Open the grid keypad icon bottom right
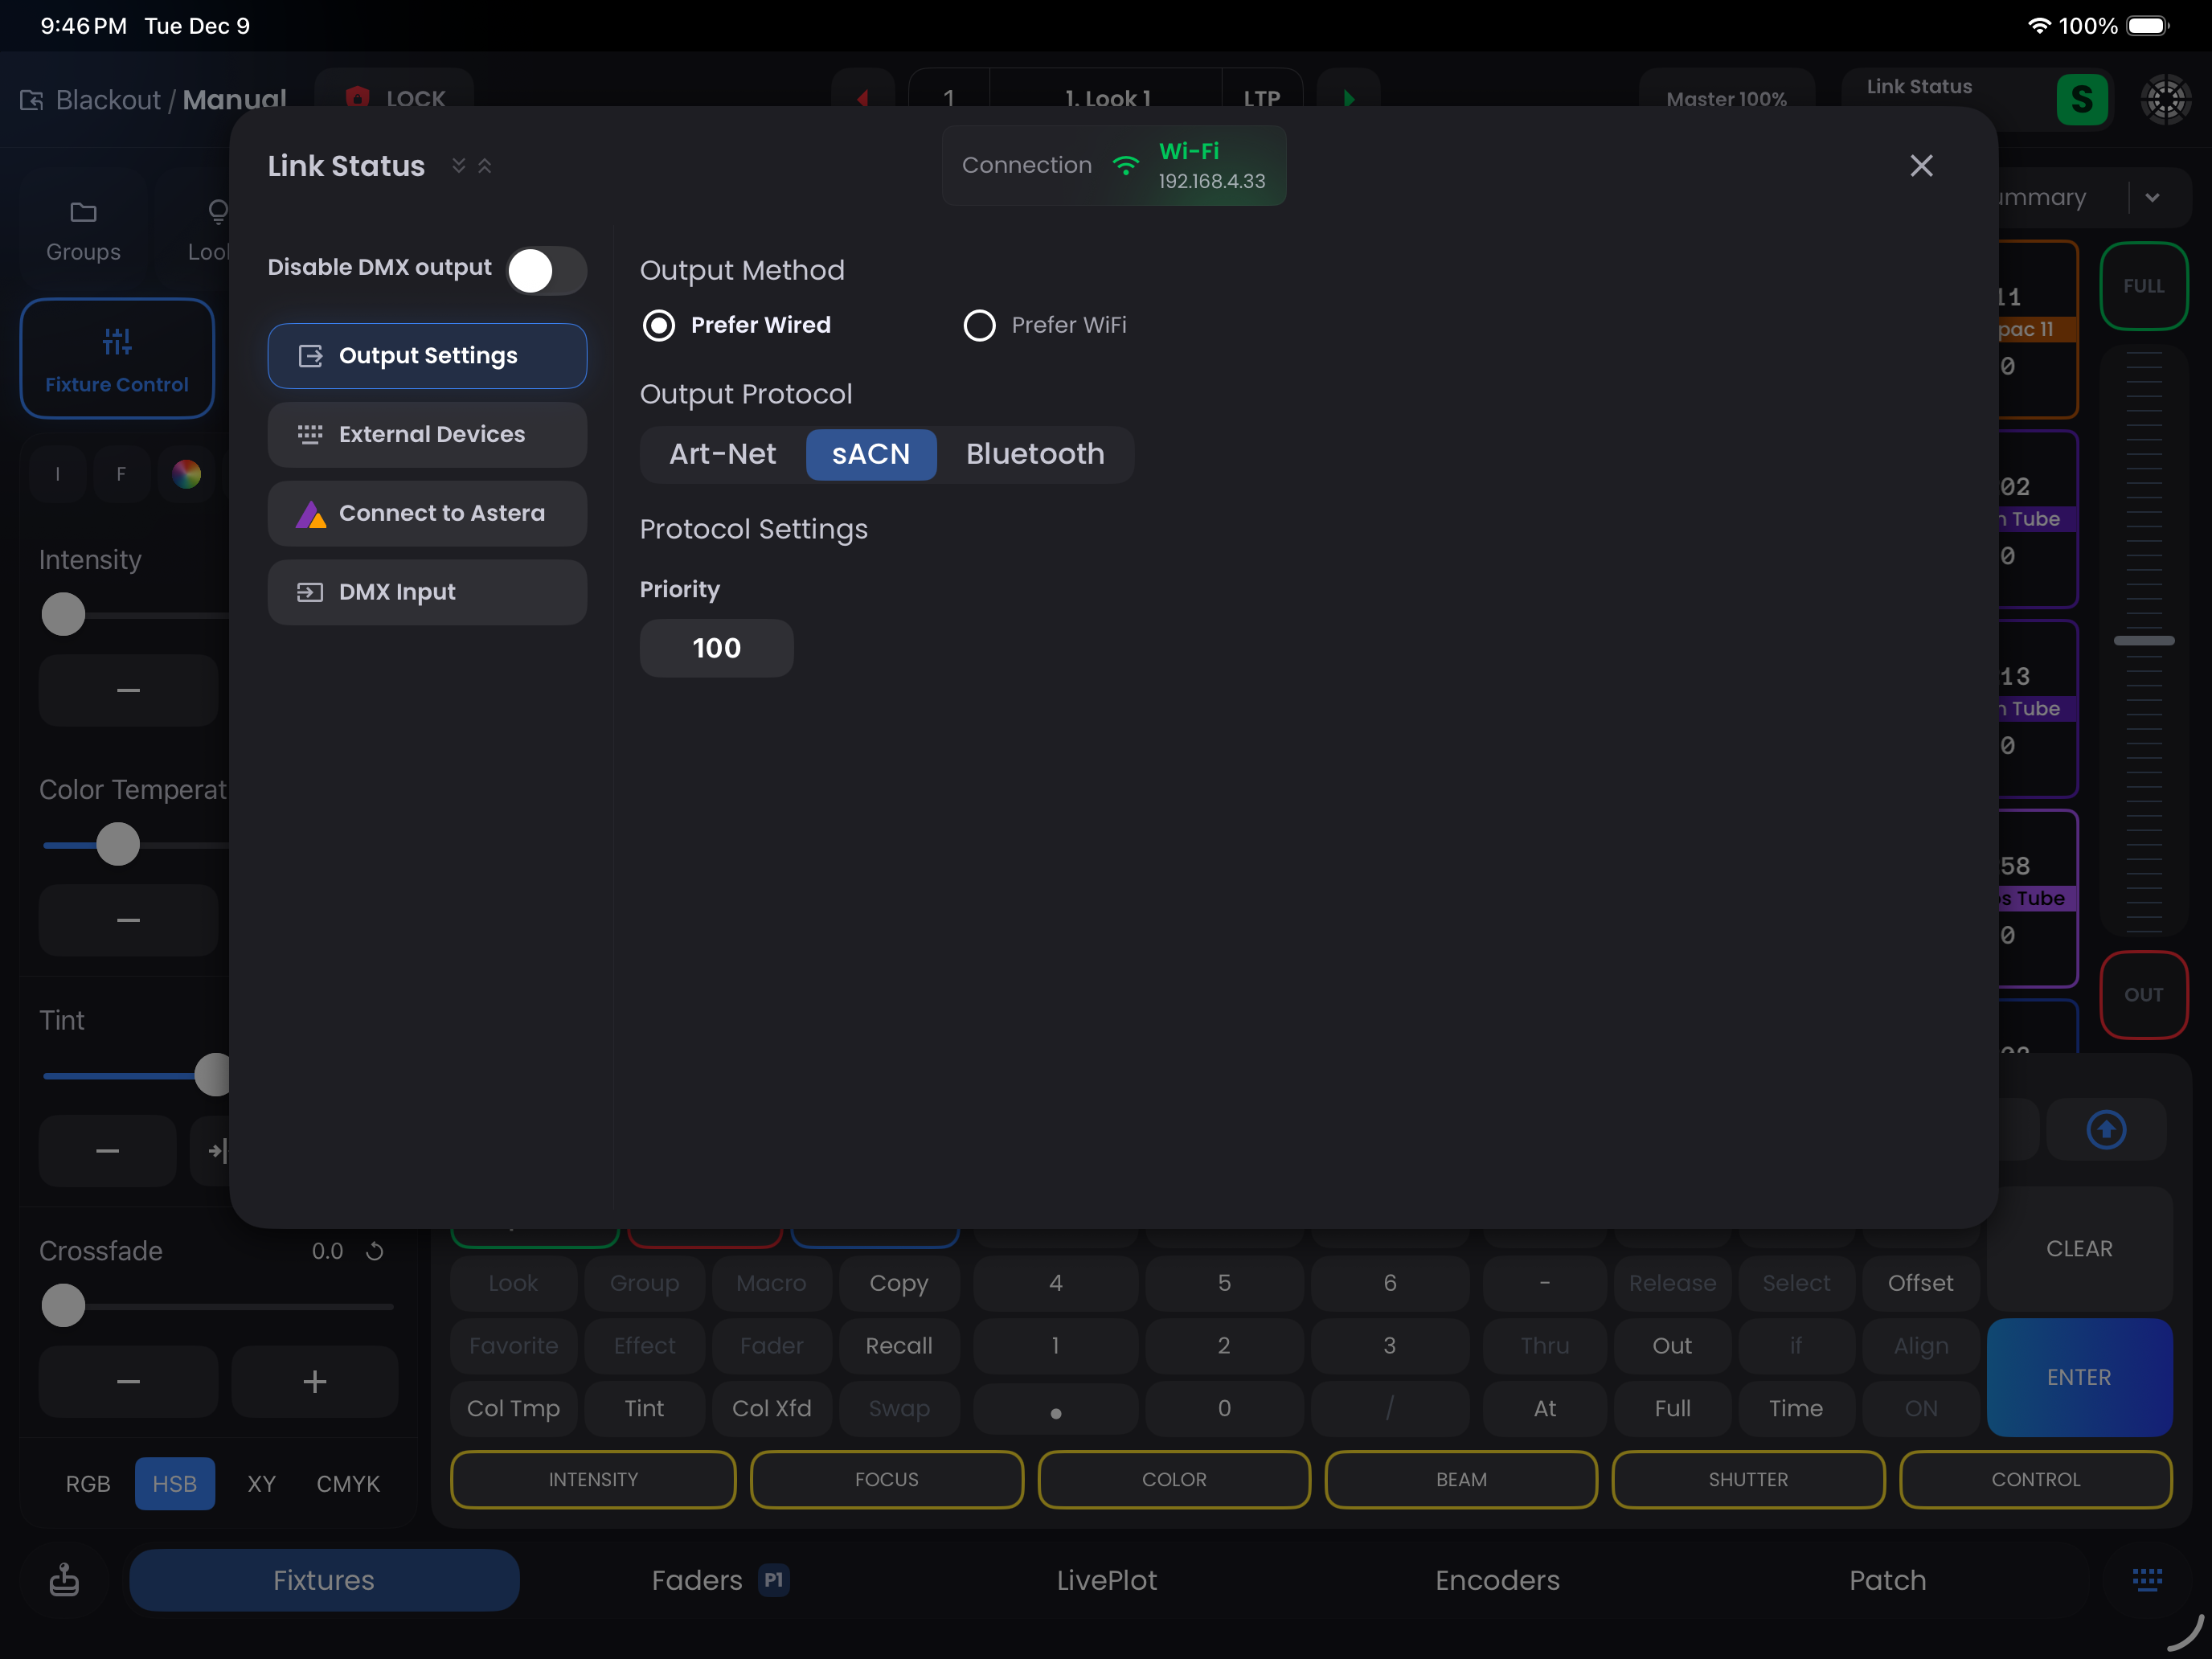Viewport: 2212px width, 1659px height. 2147,1579
